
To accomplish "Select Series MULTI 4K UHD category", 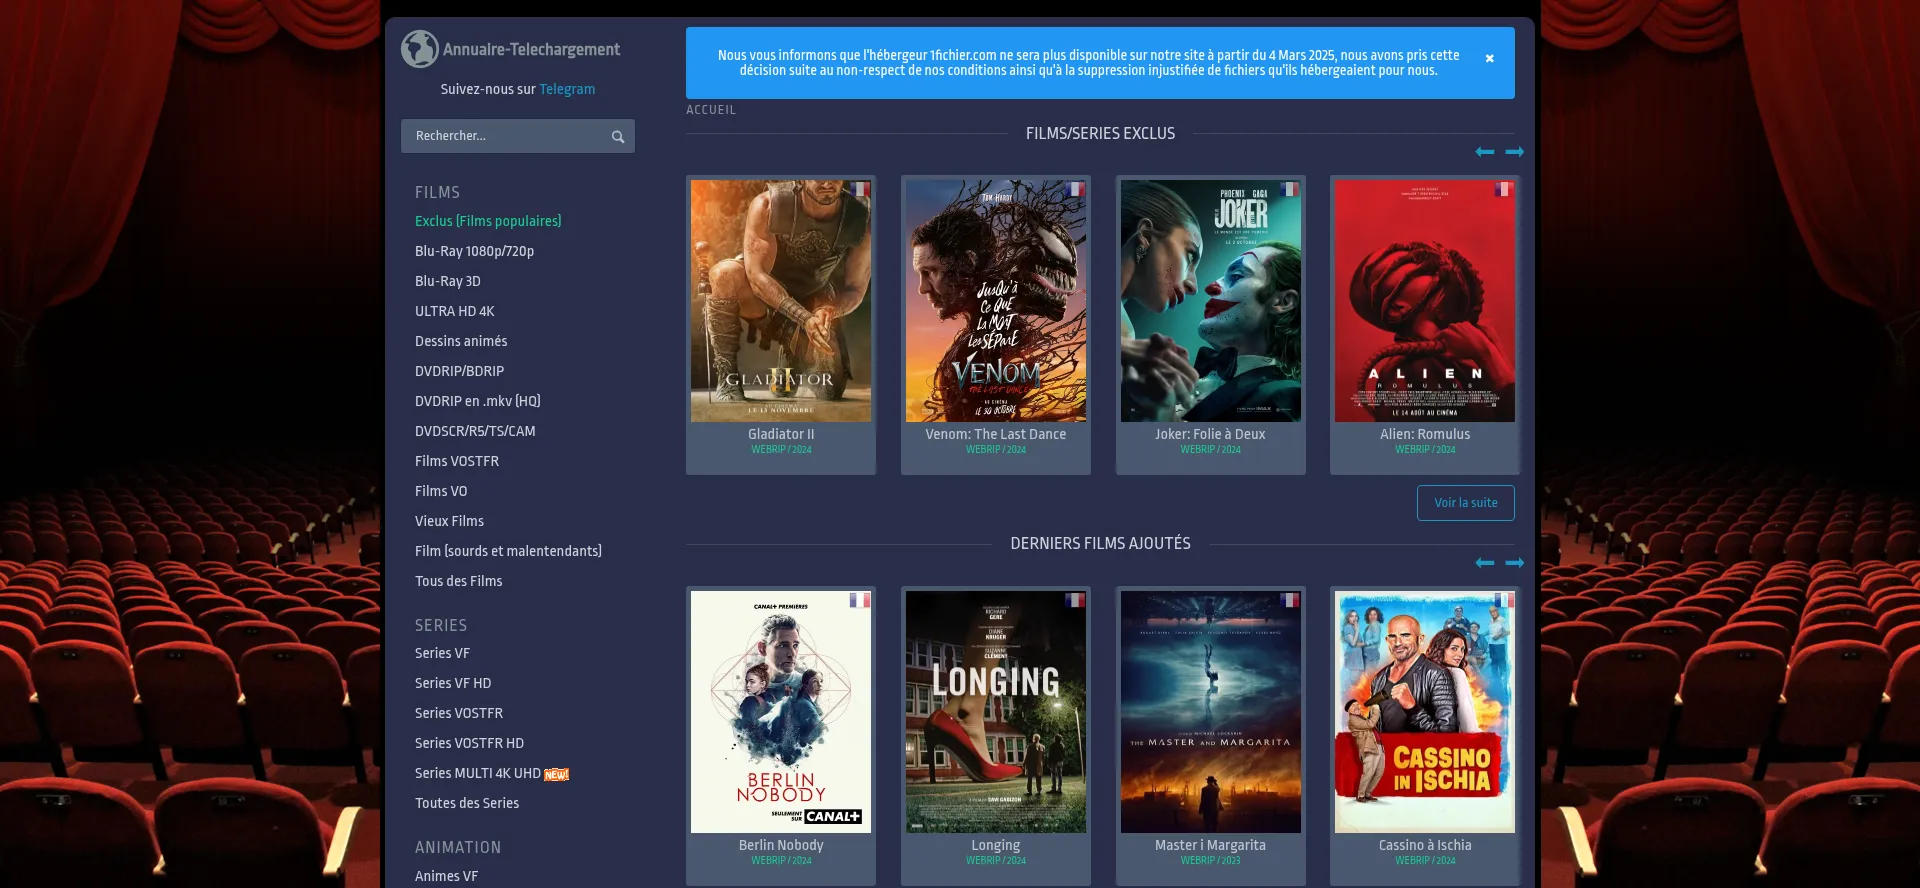I will point(478,773).
